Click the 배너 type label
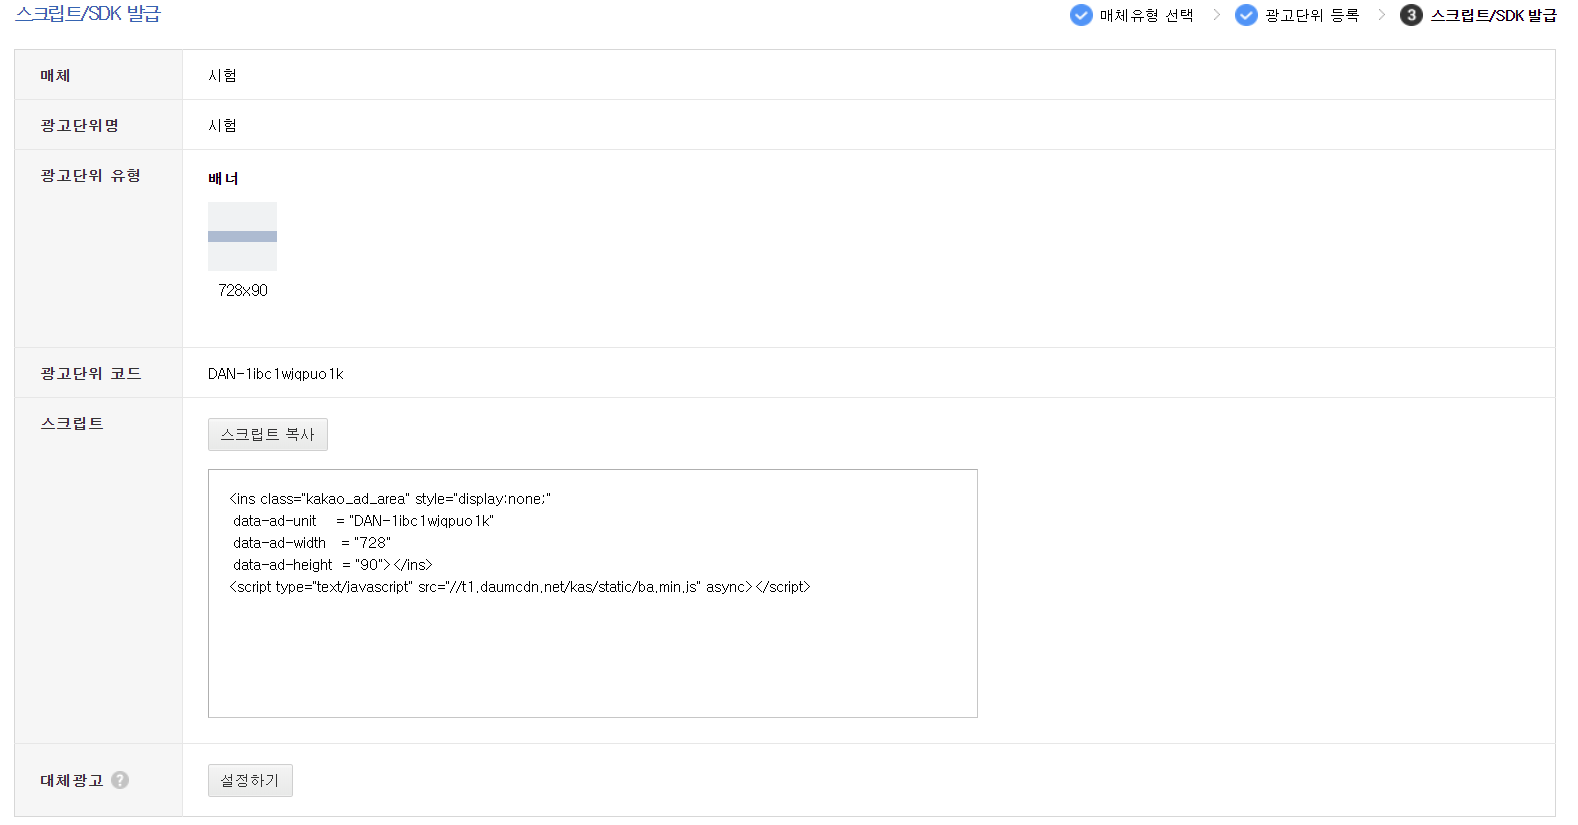Image resolution: width=1578 pixels, height=825 pixels. pyautogui.click(x=223, y=178)
